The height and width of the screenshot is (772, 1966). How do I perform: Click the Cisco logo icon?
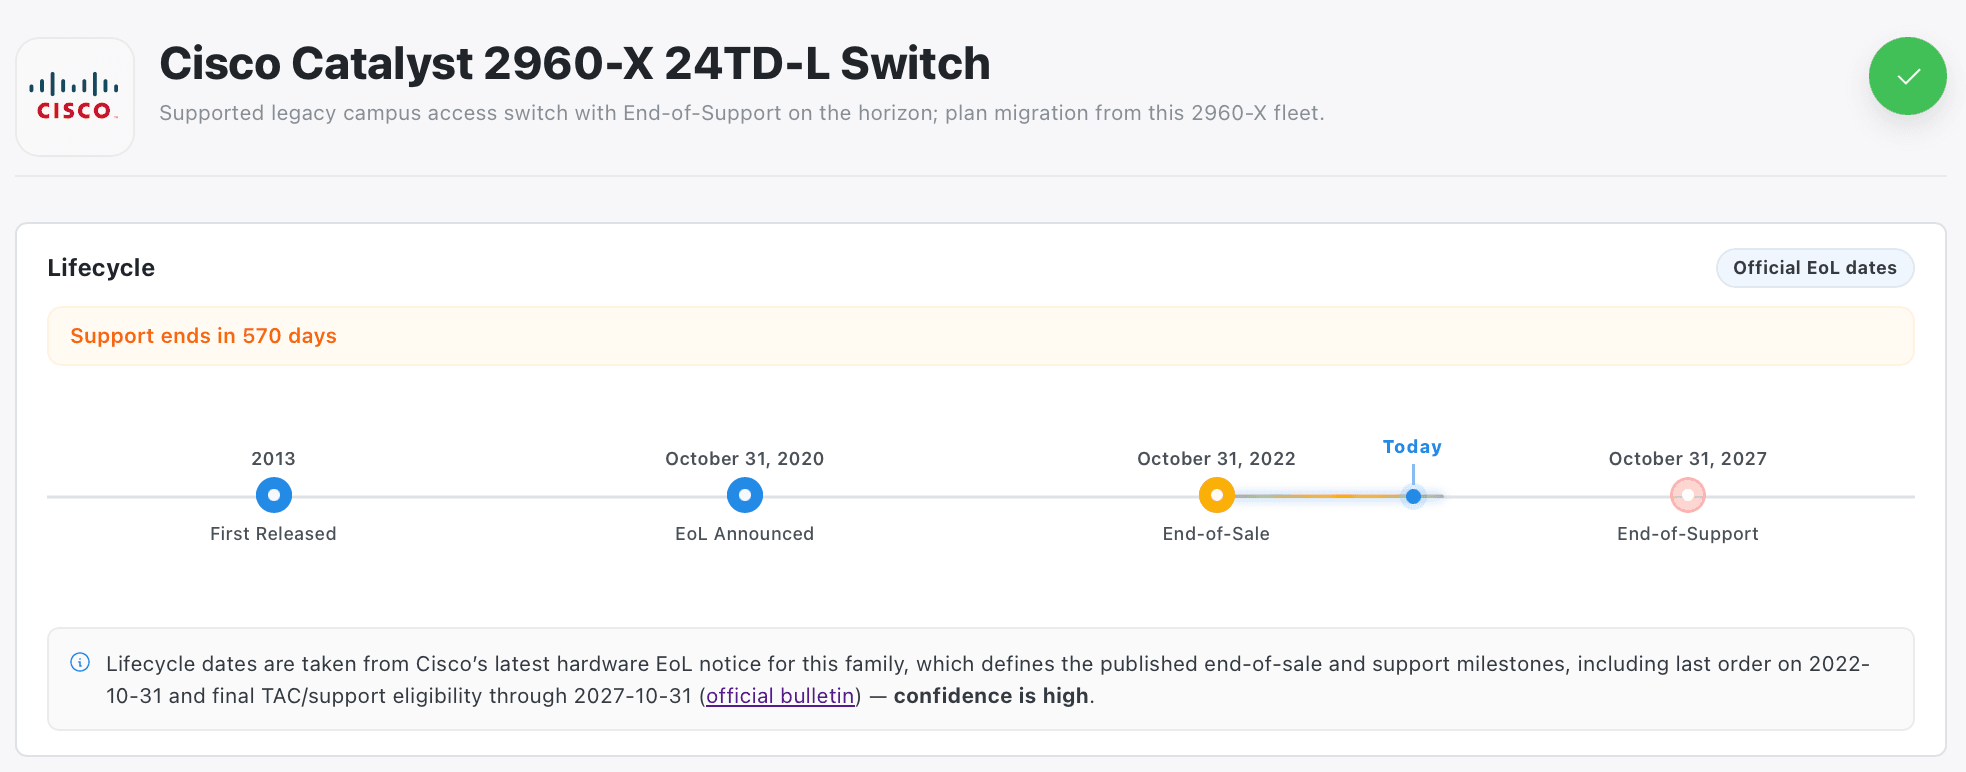75,97
